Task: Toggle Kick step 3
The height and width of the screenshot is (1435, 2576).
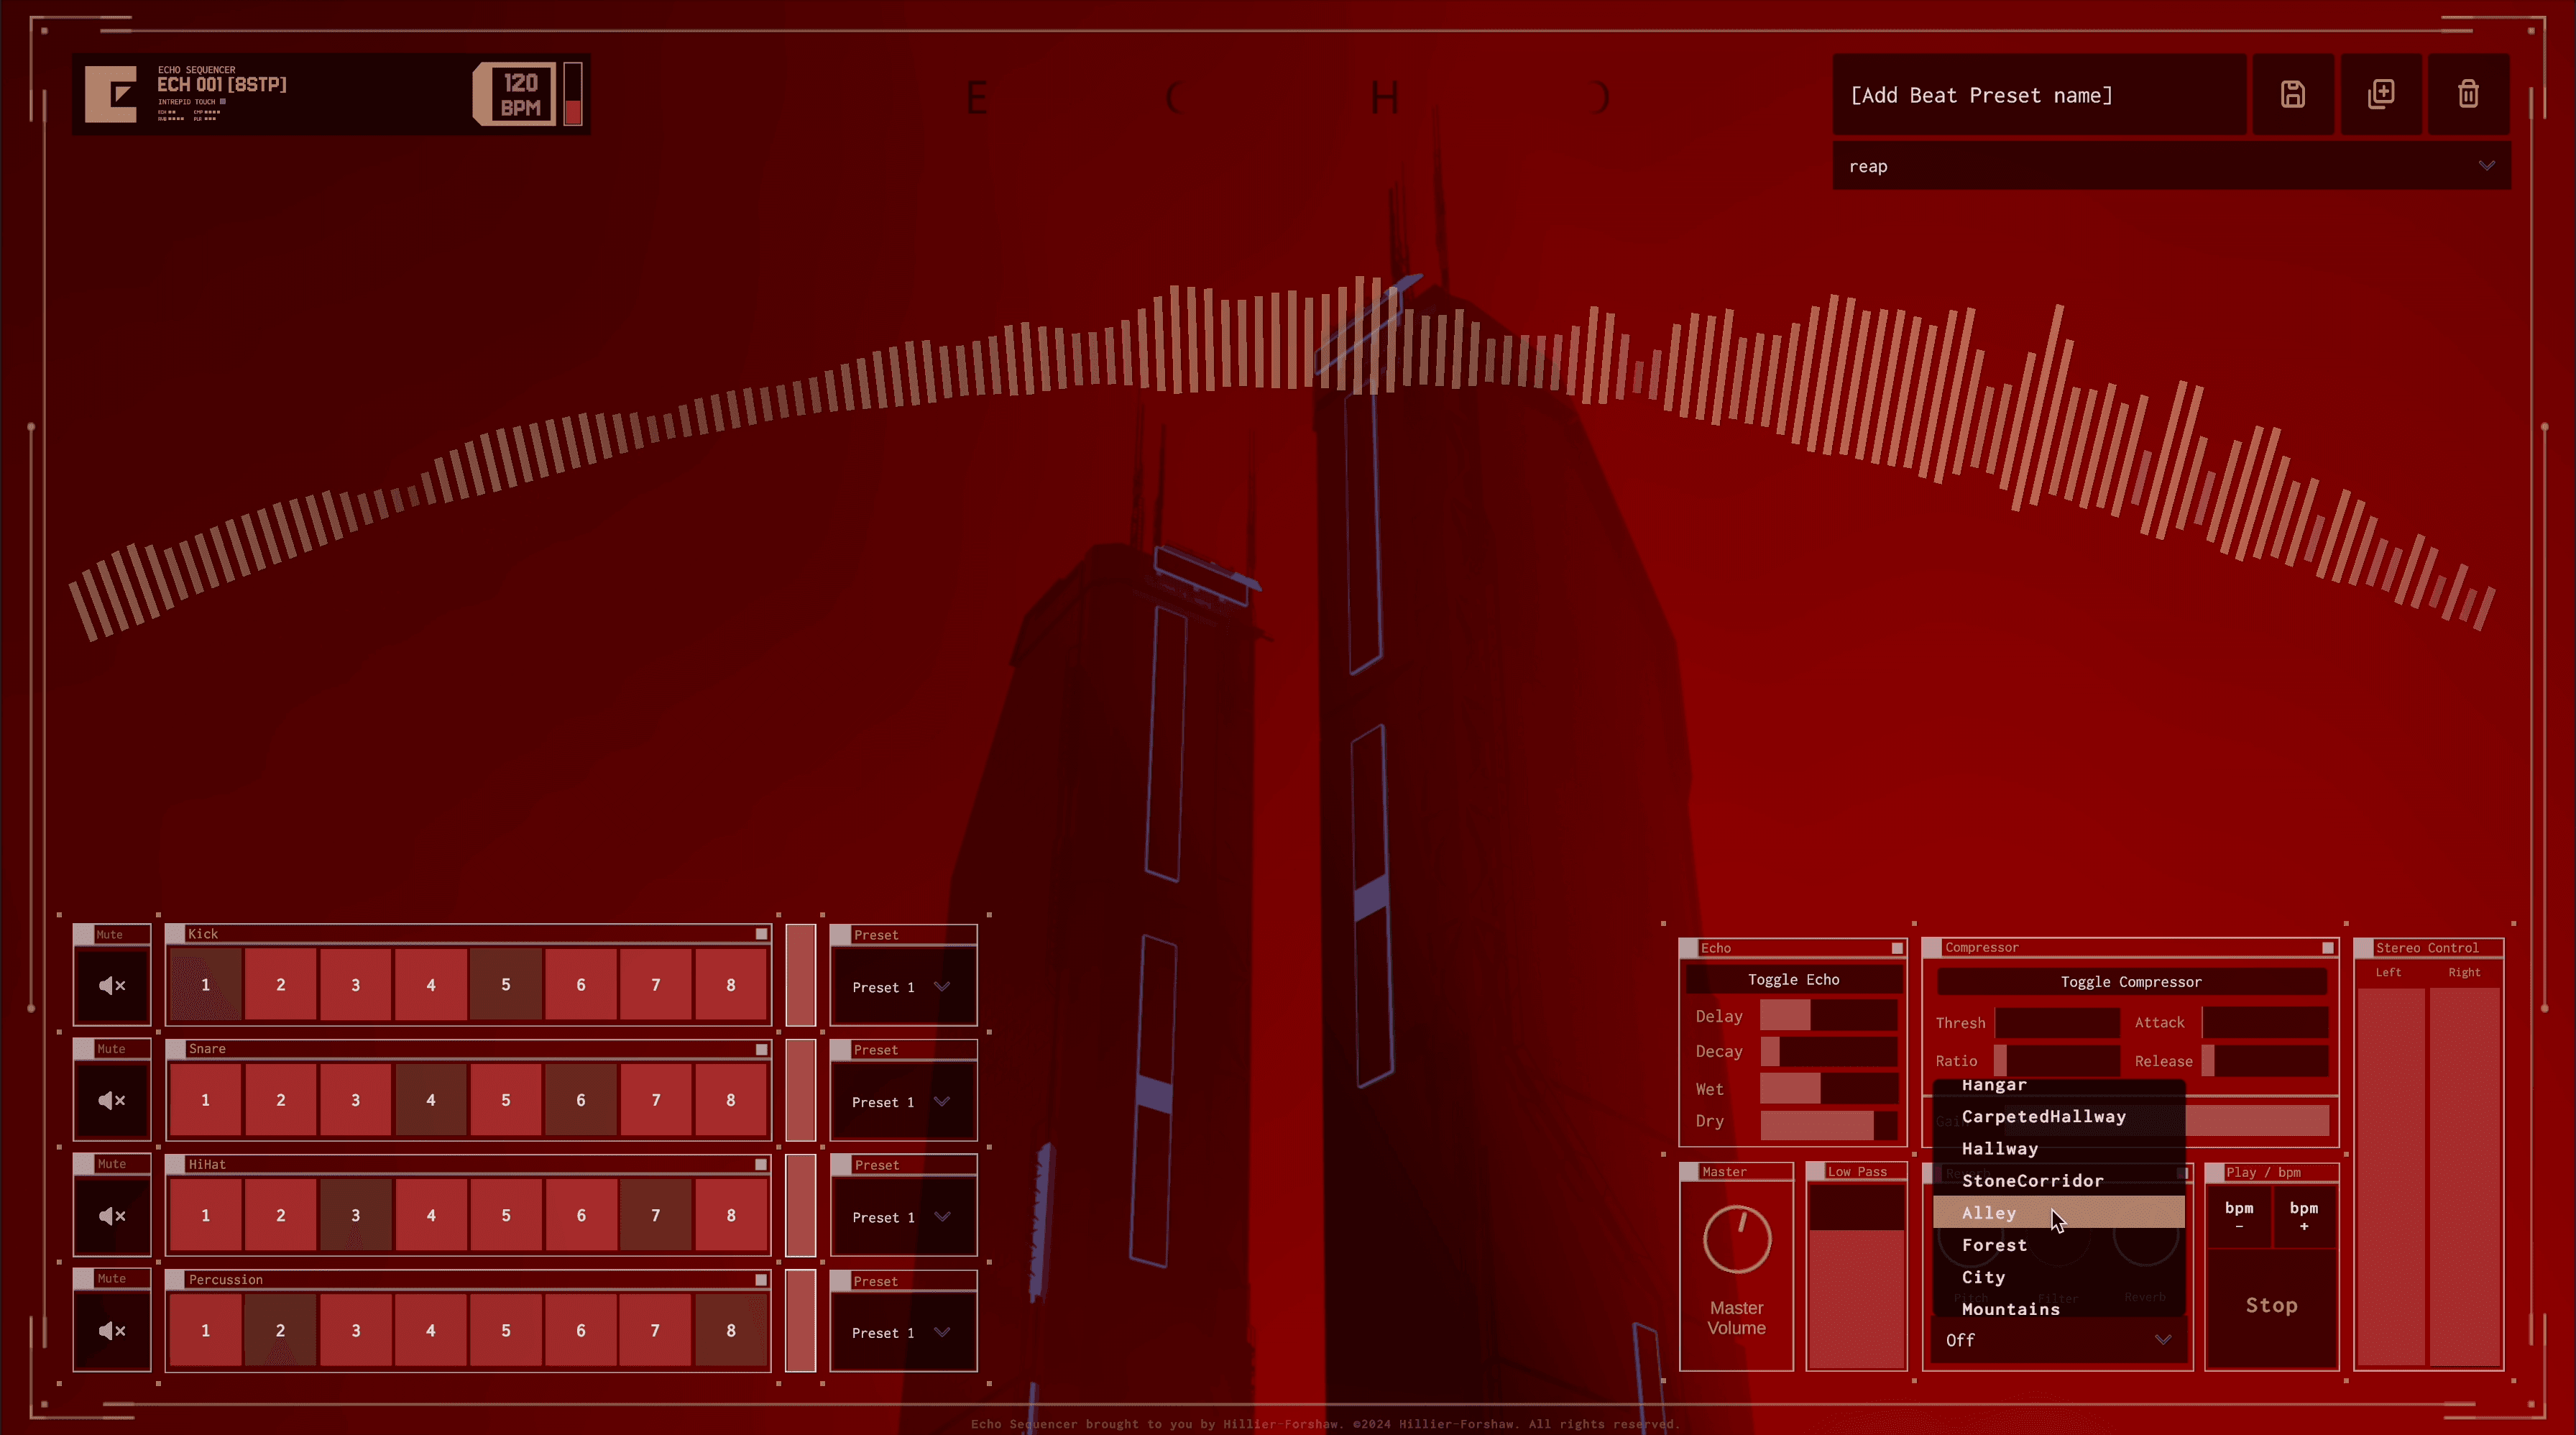Action: coord(355,985)
